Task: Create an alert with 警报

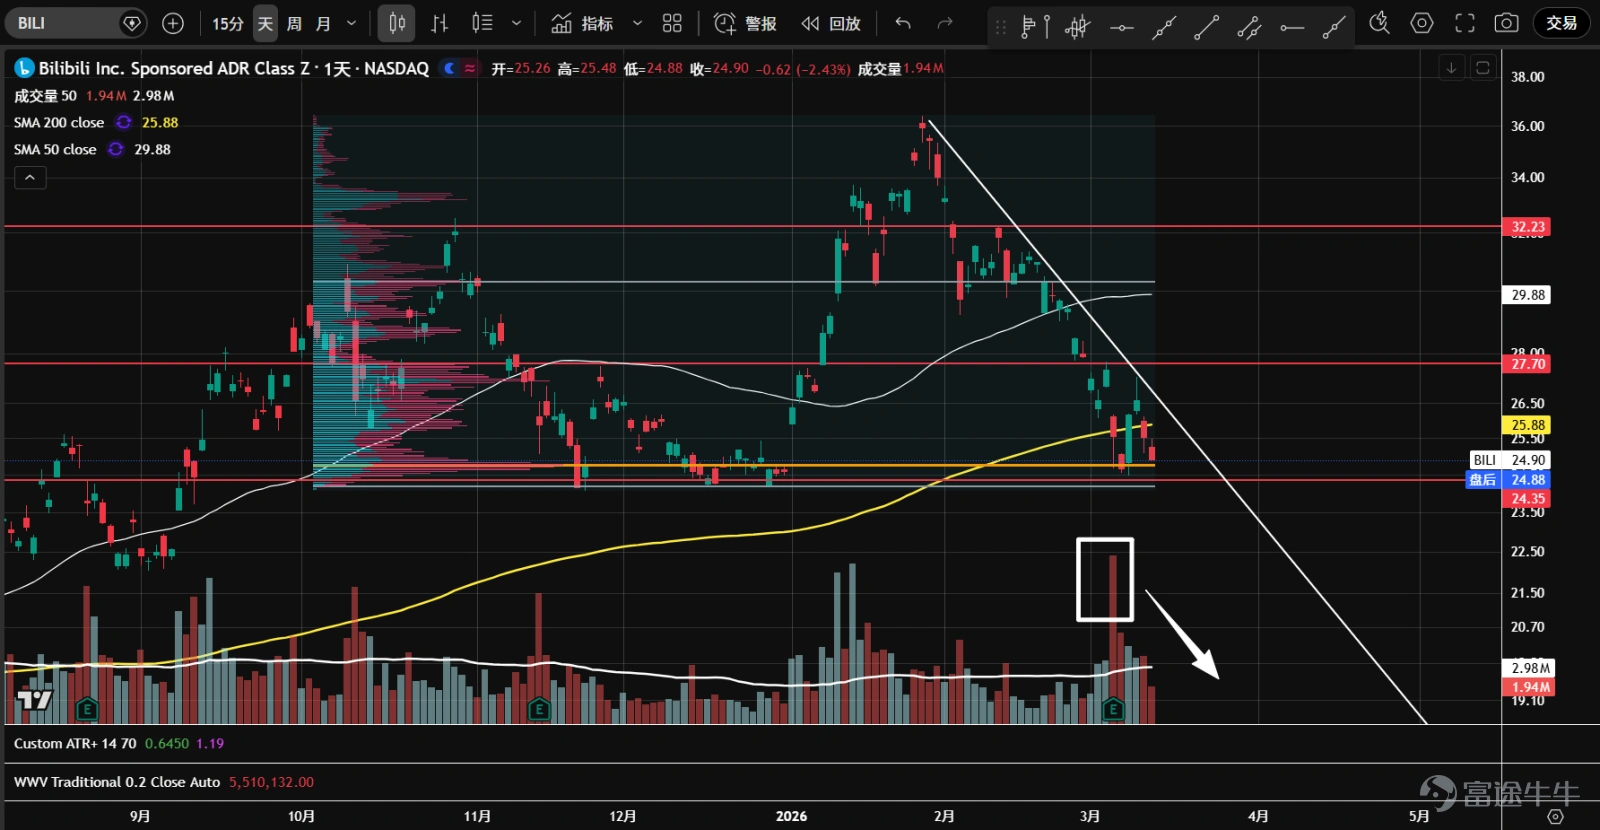Action: tap(745, 23)
